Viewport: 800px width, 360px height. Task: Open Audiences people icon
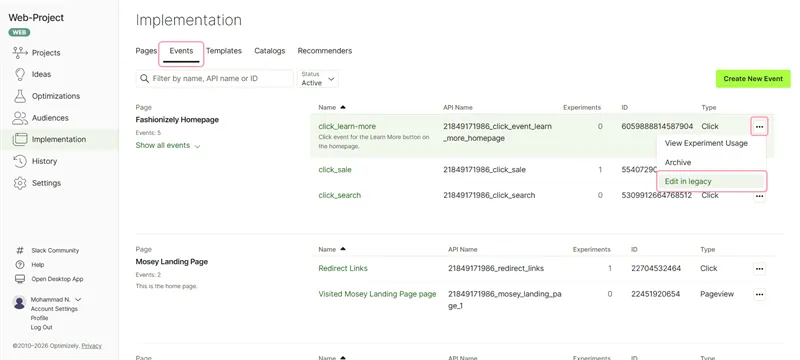(20, 118)
